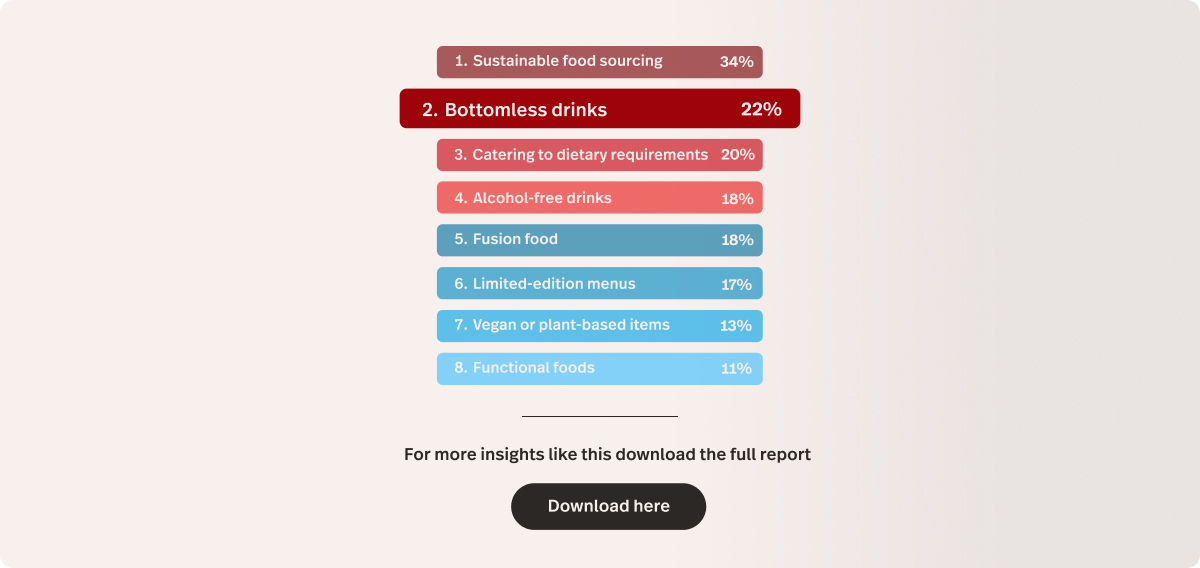Viewport: 1200px width, 568px height.
Task: Click the 'For more insights' report text
Action: pyautogui.click(x=607, y=454)
